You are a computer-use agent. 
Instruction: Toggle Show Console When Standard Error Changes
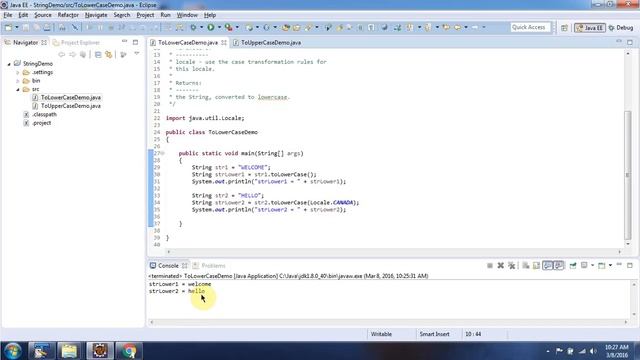pyautogui.click(x=559, y=266)
